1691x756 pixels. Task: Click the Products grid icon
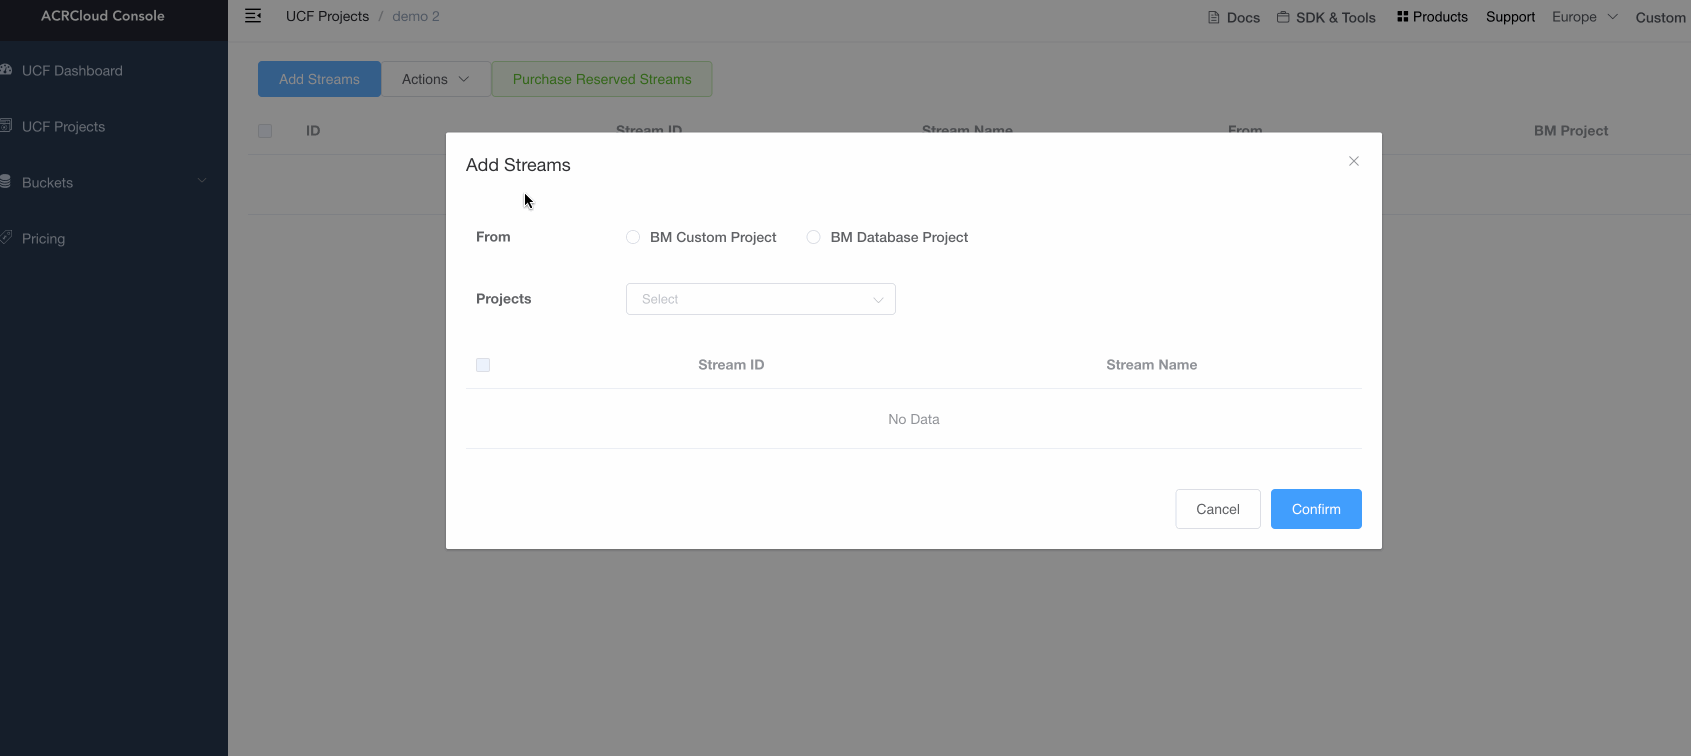coord(1402,17)
